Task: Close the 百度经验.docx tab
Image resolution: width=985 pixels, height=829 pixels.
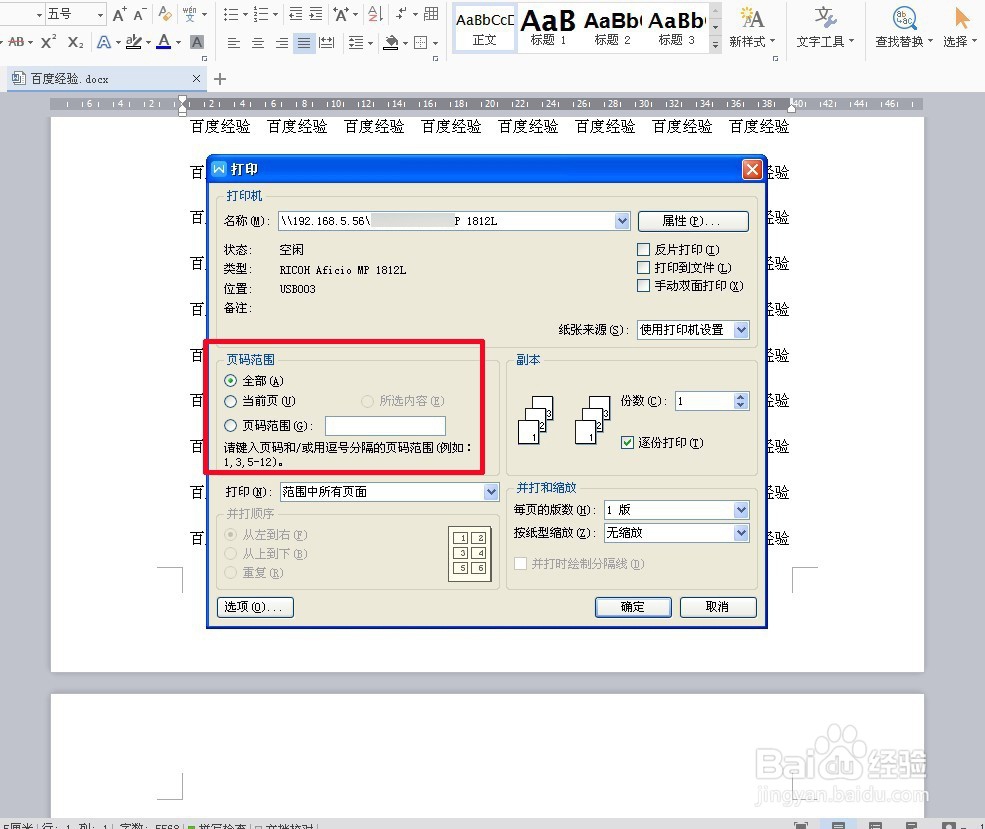Action: [196, 79]
